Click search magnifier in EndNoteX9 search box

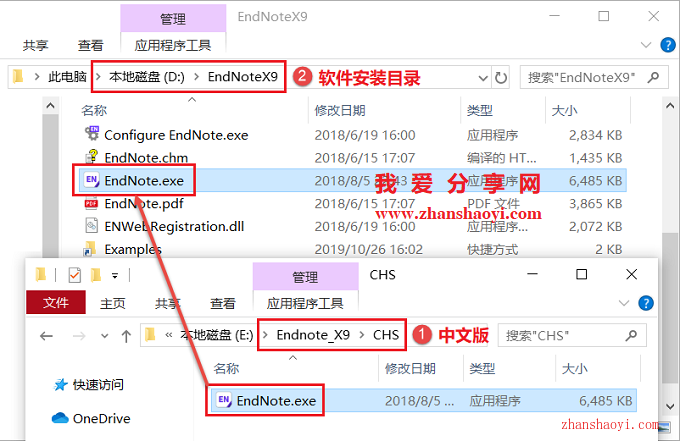tap(653, 77)
